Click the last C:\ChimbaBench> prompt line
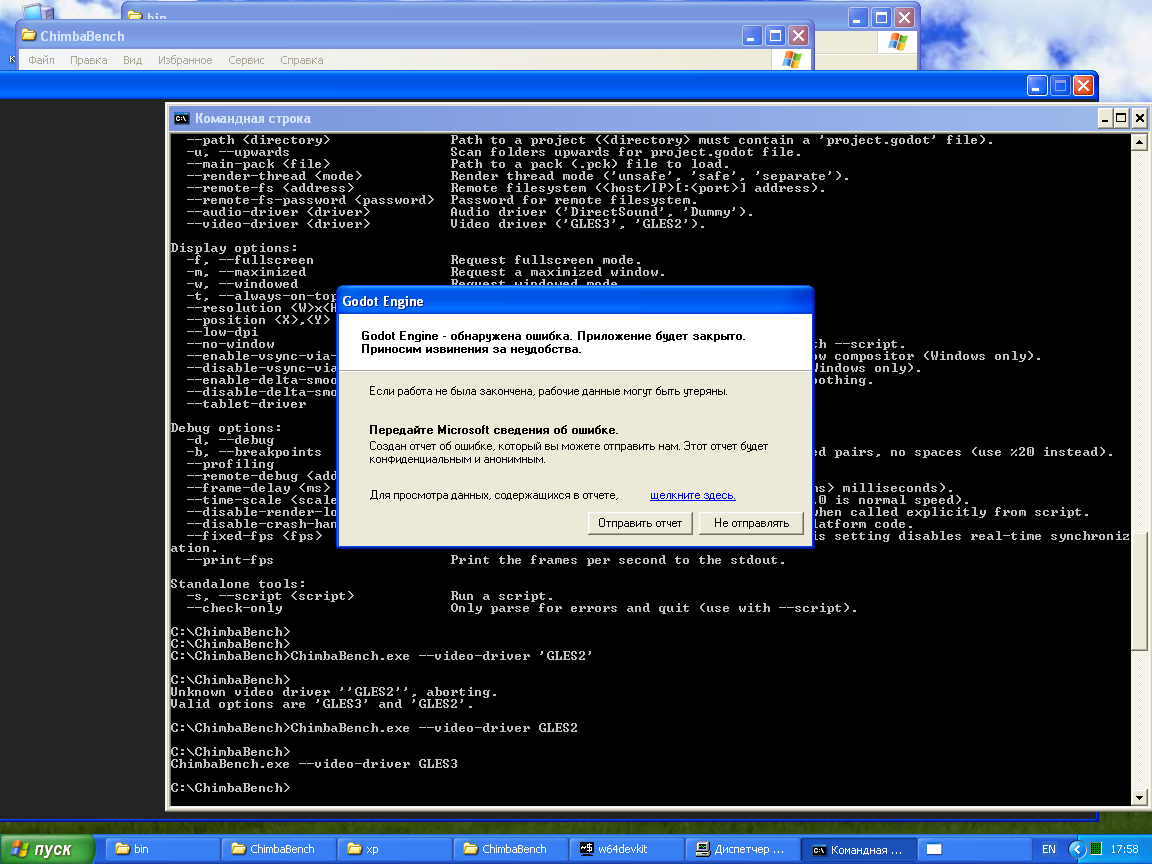This screenshot has height=864, width=1152. pos(231,788)
